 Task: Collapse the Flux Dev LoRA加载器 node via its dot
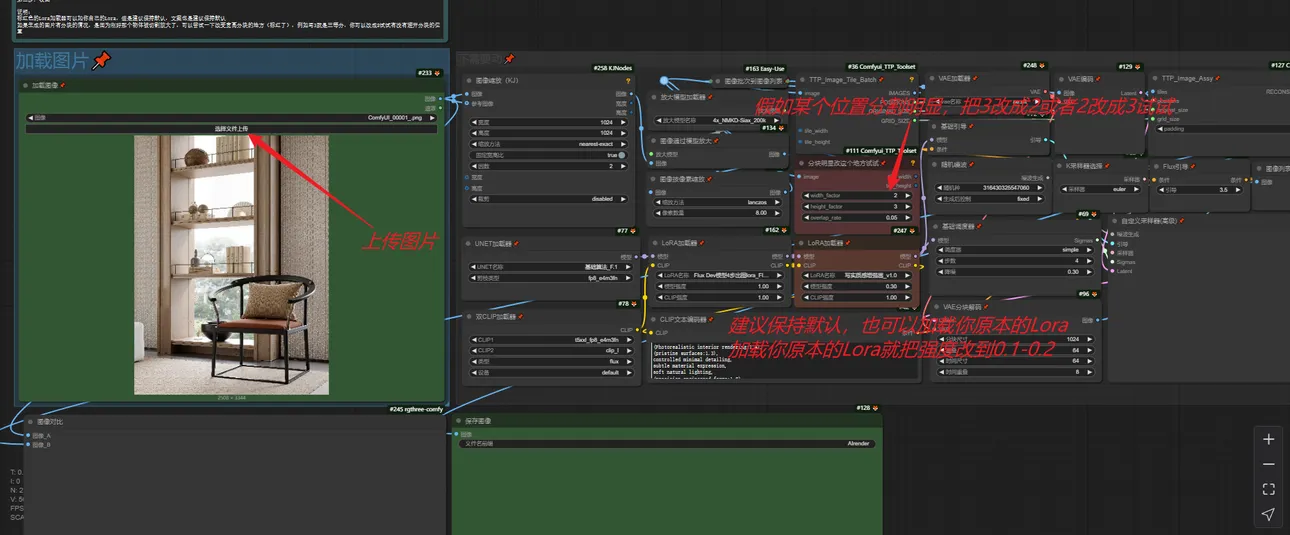point(654,242)
